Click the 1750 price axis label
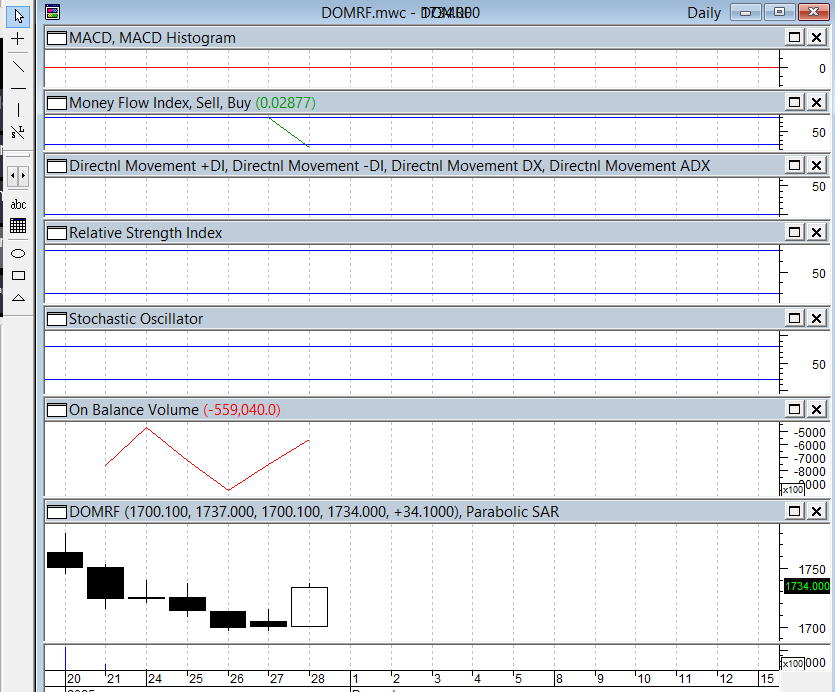 point(812,569)
